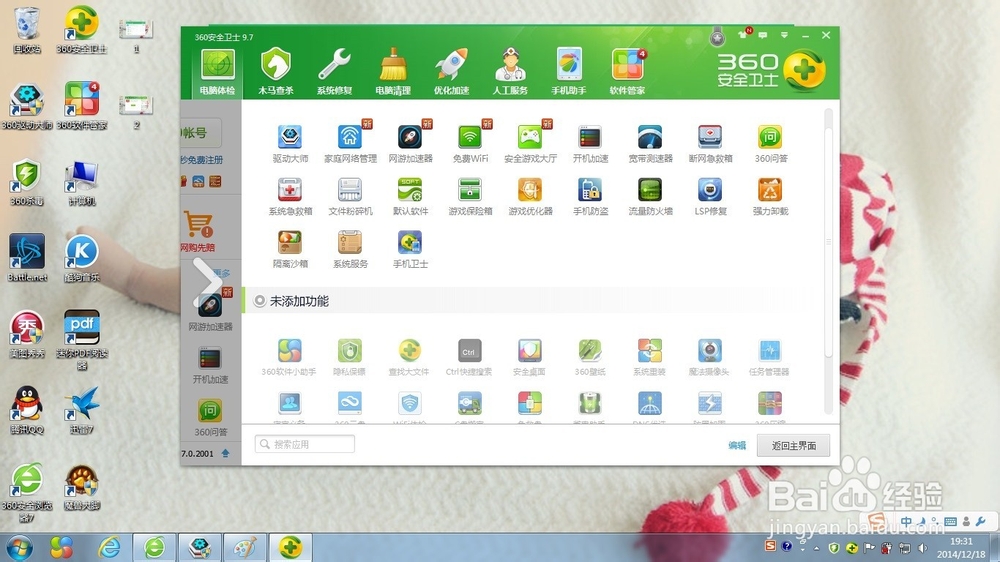Click the 免费注册 link in sidebar
1000x562 pixels.
click(203, 160)
